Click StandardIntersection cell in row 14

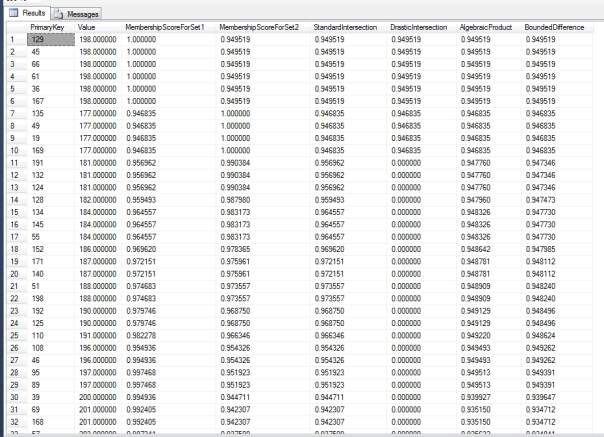tap(348, 200)
